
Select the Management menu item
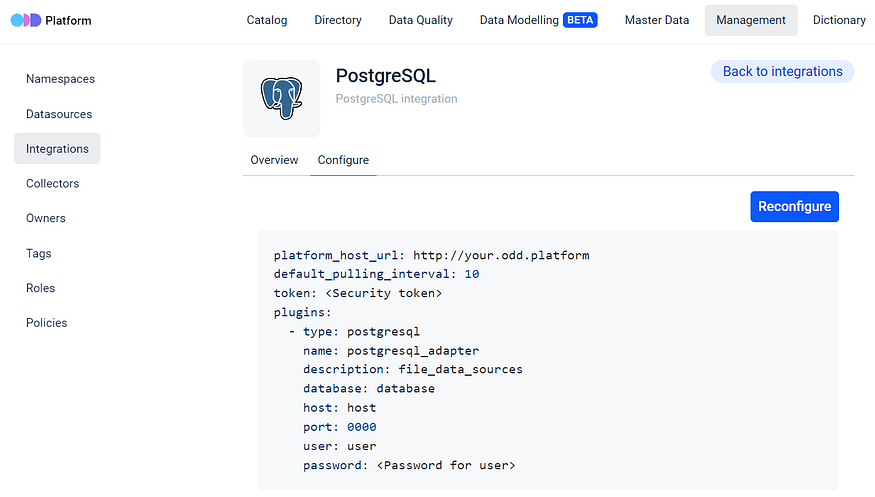[750, 20]
